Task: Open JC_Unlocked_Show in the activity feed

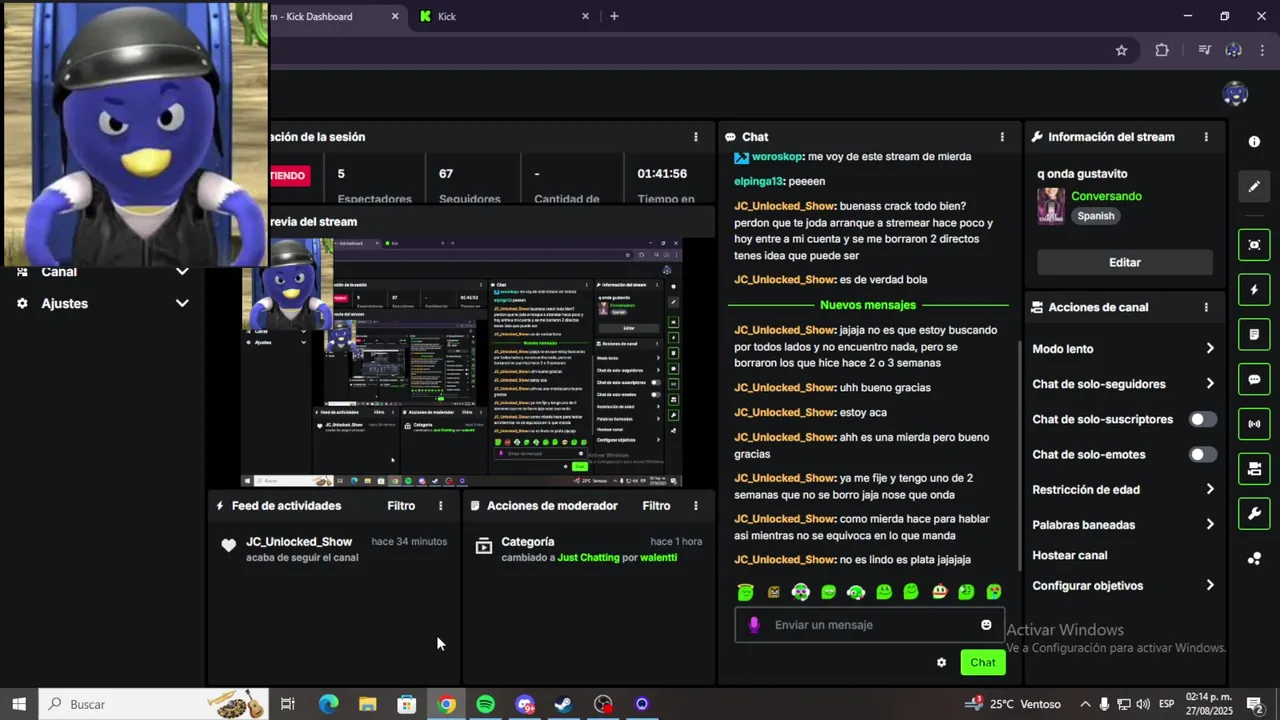Action: pyautogui.click(x=299, y=542)
